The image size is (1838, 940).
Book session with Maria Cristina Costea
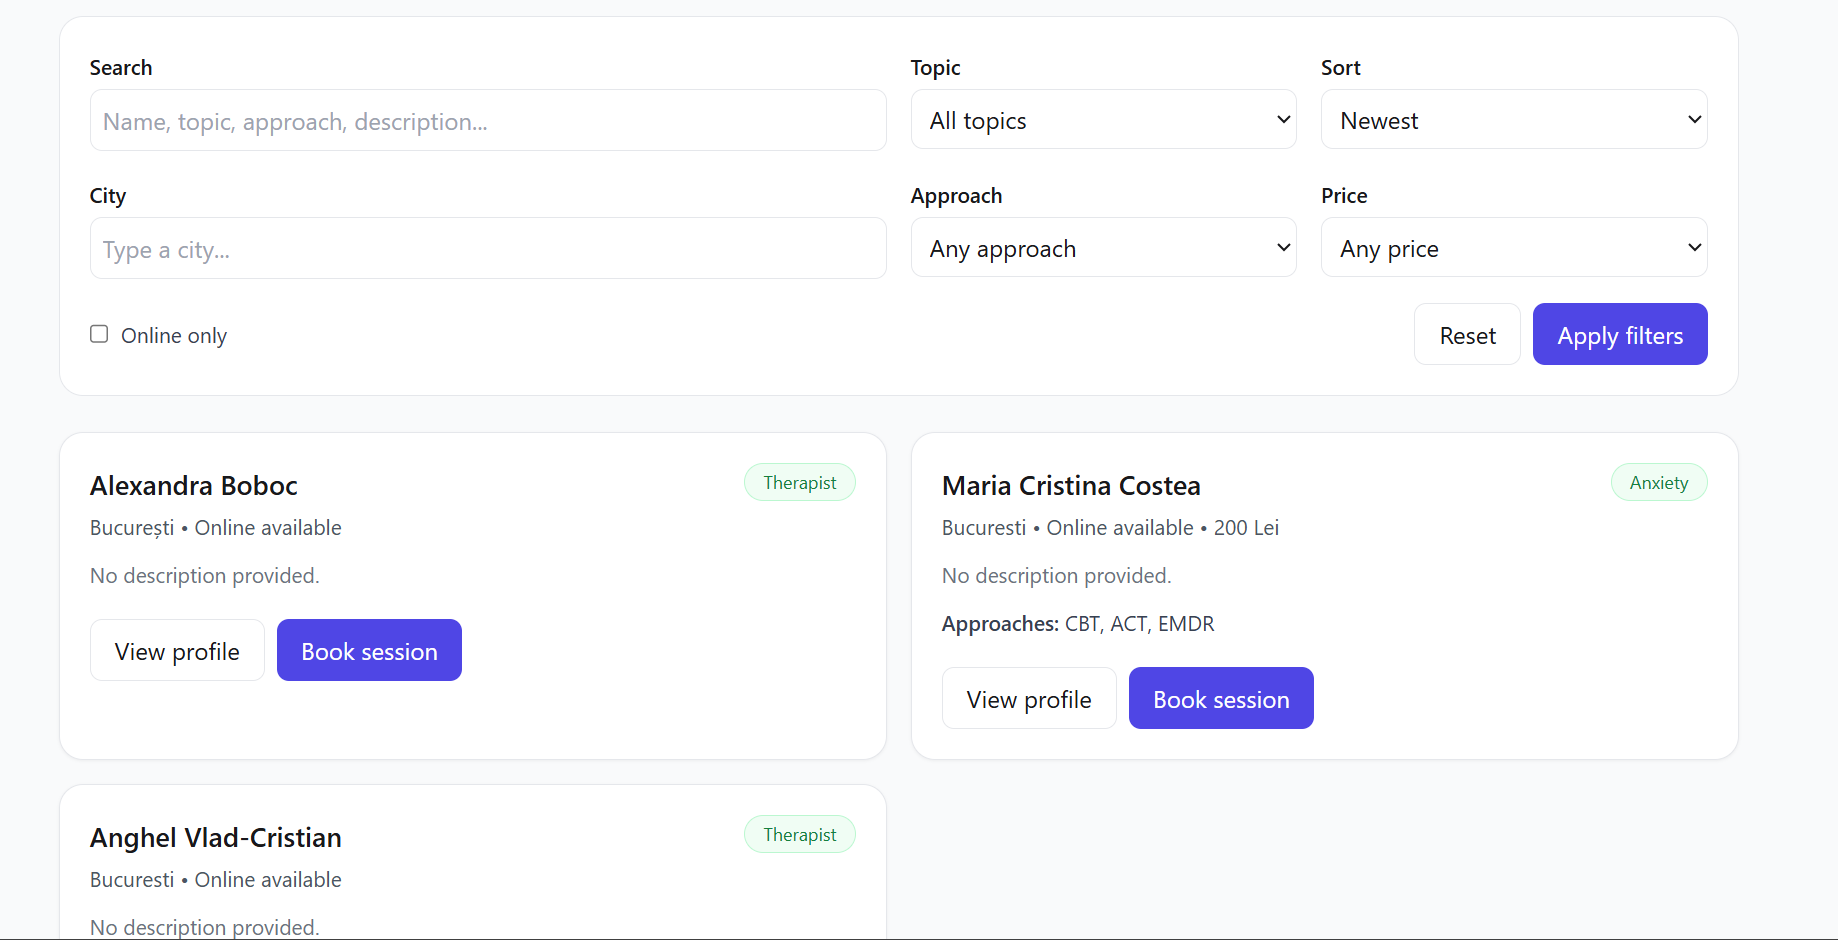click(1220, 699)
